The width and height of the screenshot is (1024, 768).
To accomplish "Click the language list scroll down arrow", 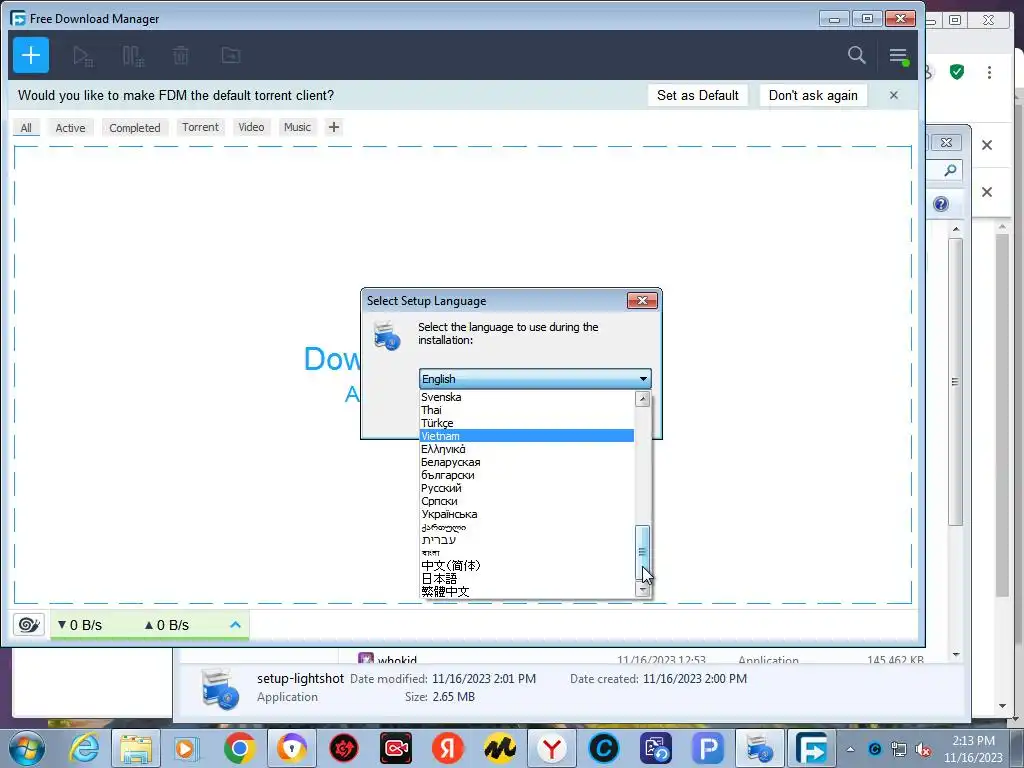I will click(x=643, y=590).
